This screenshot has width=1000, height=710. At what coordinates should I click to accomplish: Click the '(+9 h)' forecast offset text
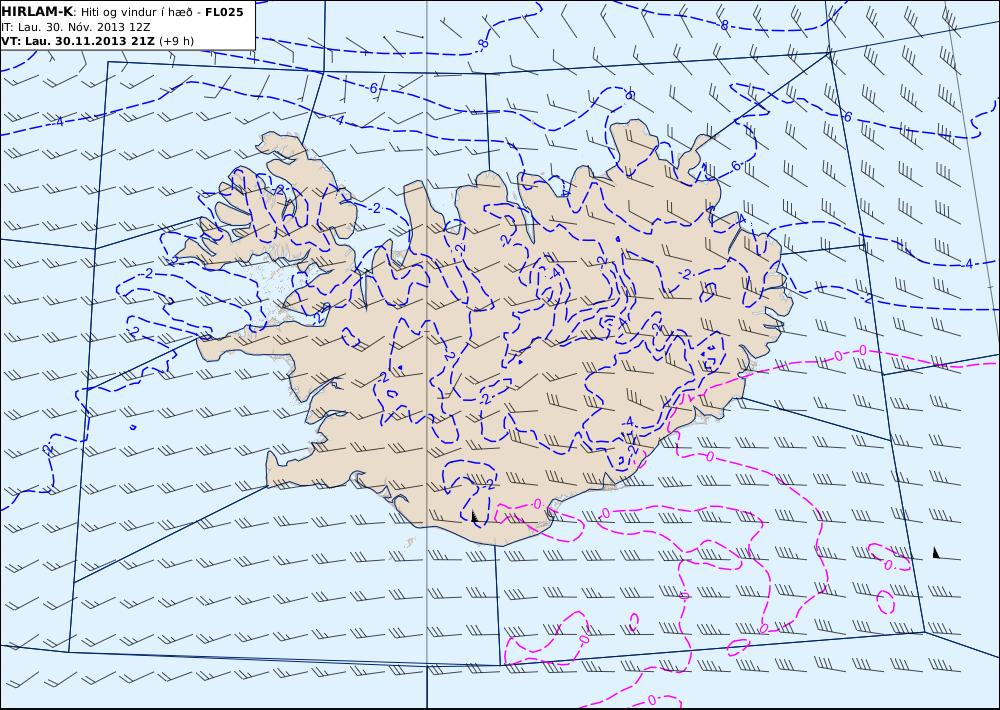(176, 41)
